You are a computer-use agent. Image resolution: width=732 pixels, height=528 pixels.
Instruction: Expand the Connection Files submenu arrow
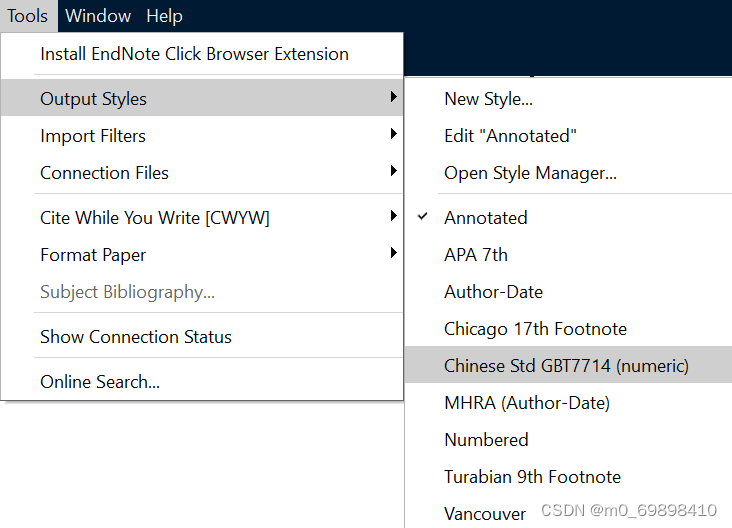click(394, 171)
